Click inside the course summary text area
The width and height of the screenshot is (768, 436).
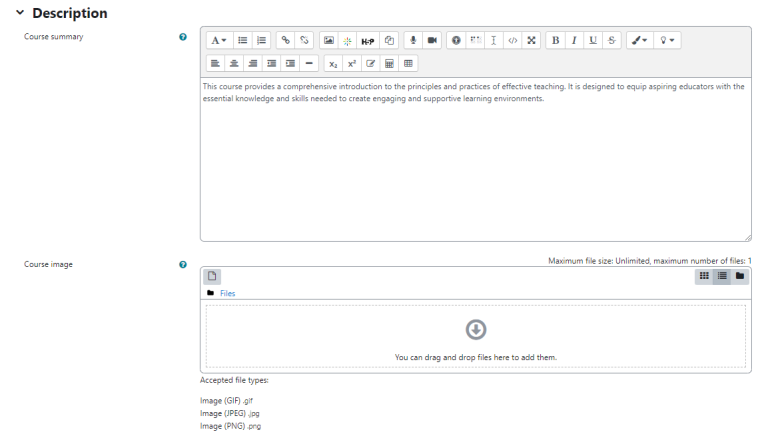[476, 159]
